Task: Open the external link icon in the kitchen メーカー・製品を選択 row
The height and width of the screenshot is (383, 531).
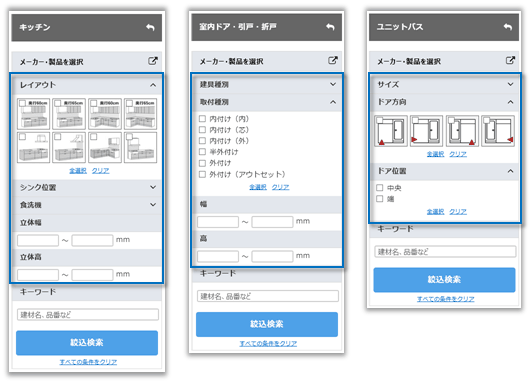Action: 153,61
